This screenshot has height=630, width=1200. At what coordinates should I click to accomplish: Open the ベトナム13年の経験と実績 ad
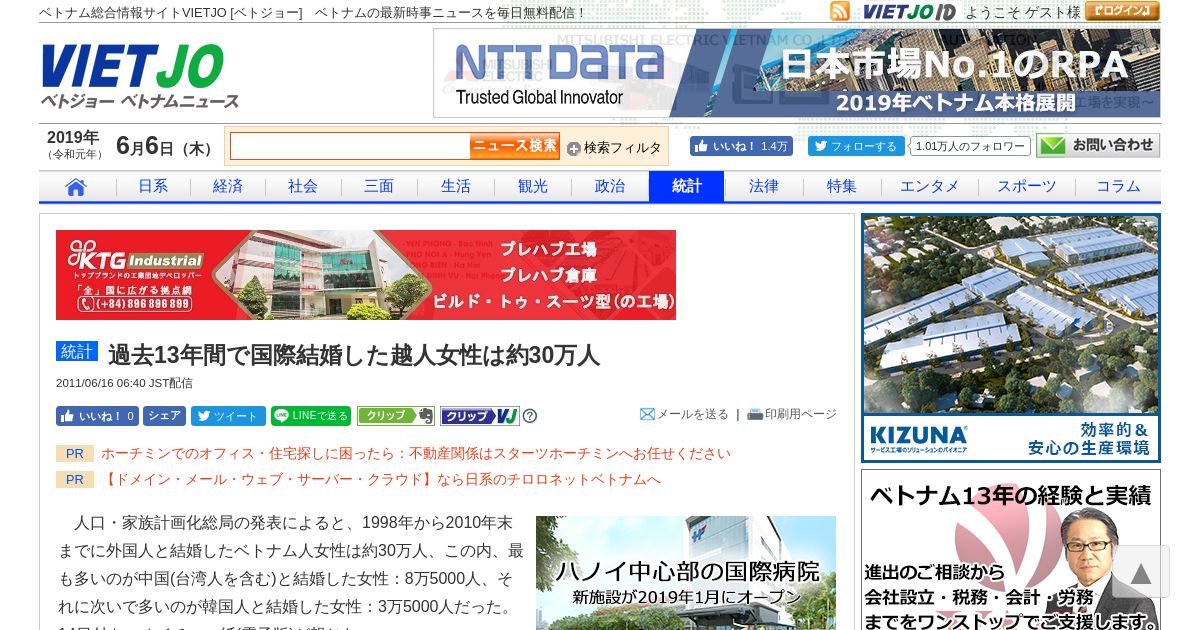[x=1011, y=550]
